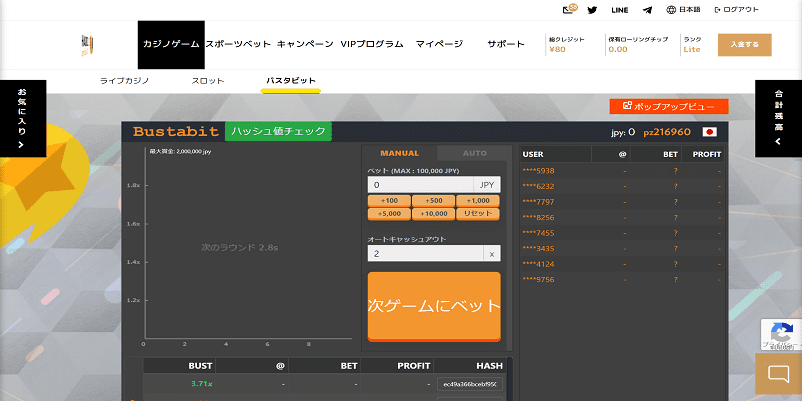Open the VIPプログラム menu

[372, 44]
